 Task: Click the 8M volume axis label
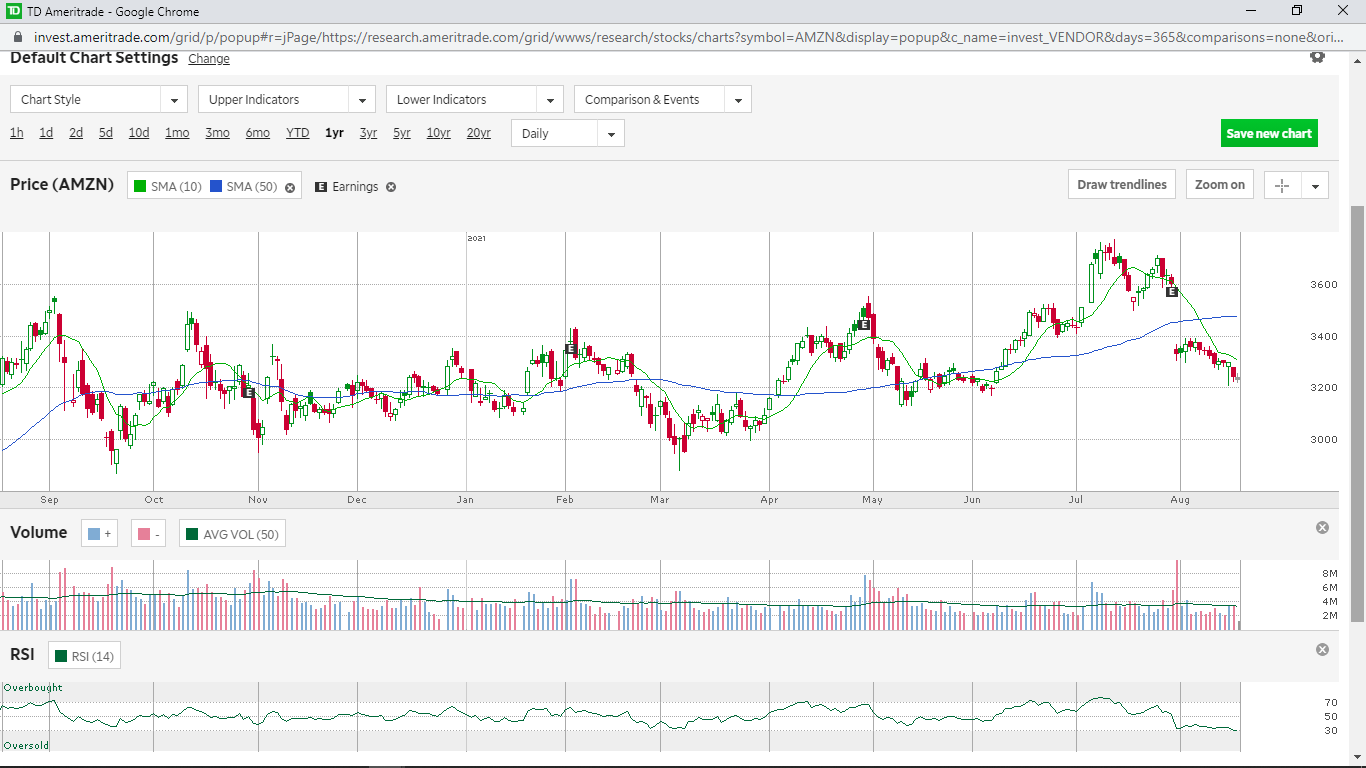1330,574
